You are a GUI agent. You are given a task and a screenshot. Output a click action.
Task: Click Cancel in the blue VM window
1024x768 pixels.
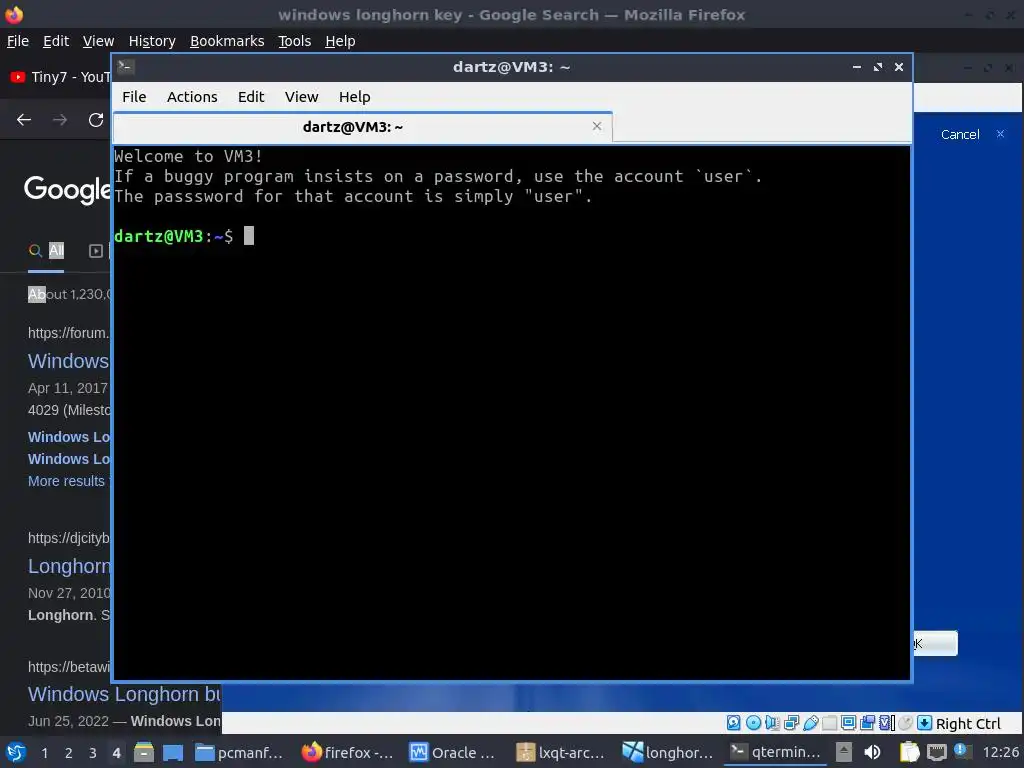pyautogui.click(x=960, y=135)
